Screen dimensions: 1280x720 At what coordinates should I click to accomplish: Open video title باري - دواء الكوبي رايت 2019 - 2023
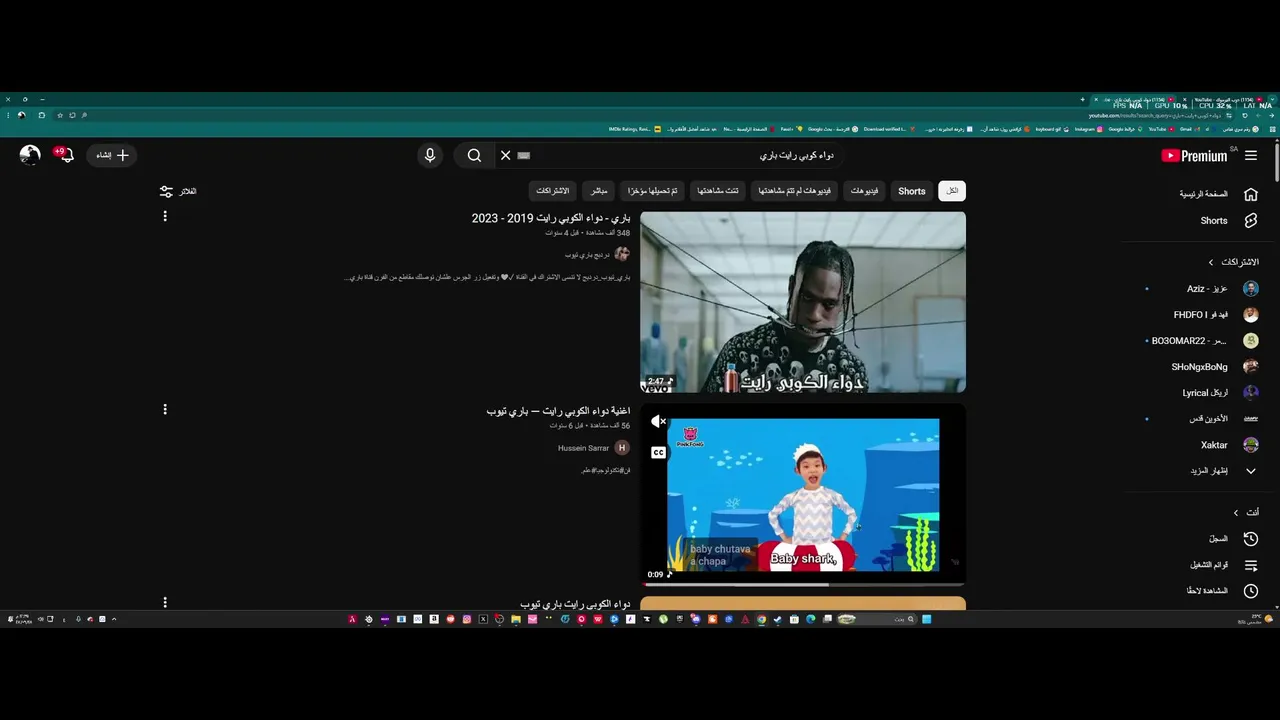coord(551,218)
